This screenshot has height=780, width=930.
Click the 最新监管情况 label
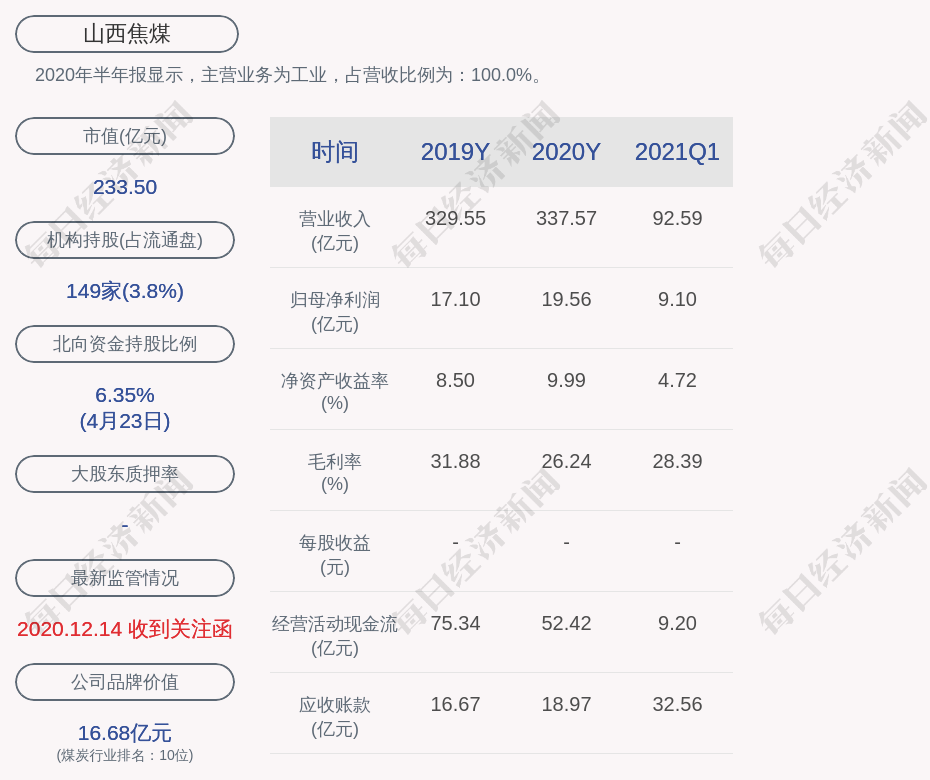click(x=125, y=578)
